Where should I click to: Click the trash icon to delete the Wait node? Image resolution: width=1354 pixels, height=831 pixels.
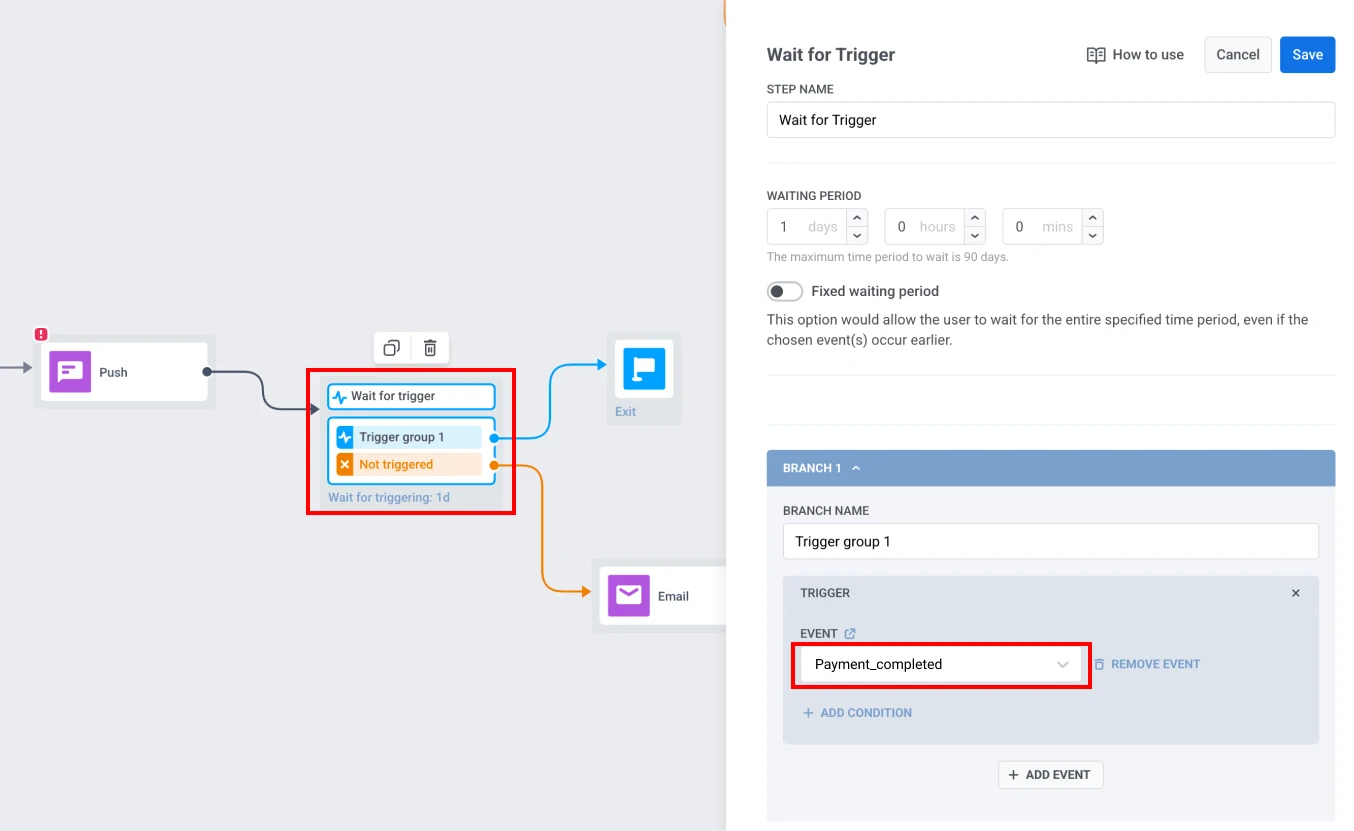[430, 348]
